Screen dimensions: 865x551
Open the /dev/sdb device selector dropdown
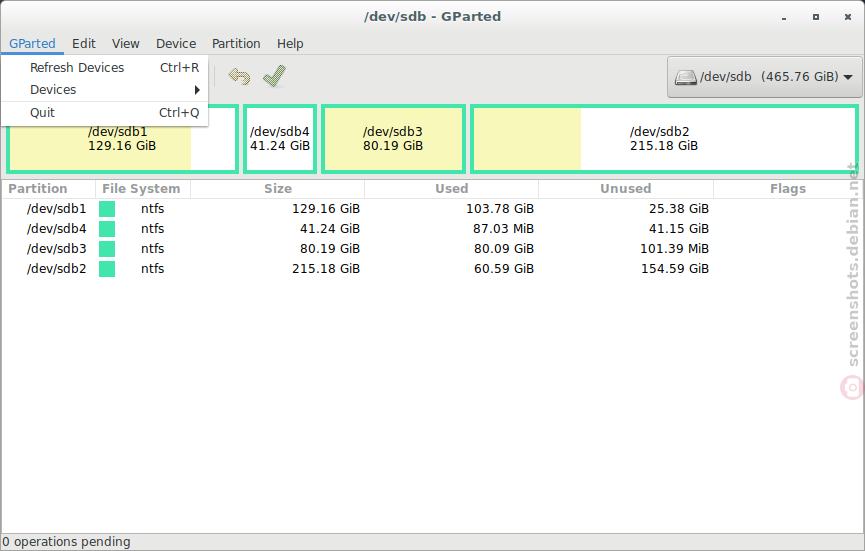[764, 77]
